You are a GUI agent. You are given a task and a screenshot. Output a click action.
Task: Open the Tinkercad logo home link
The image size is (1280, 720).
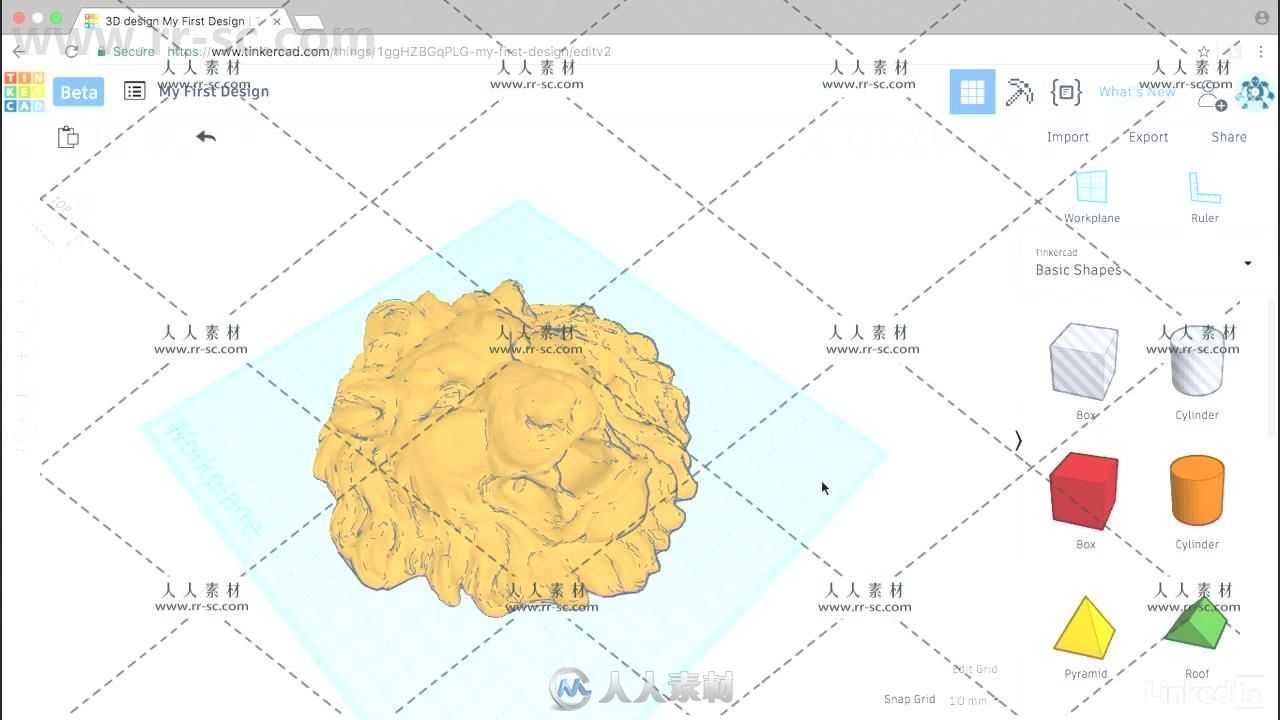point(24,92)
